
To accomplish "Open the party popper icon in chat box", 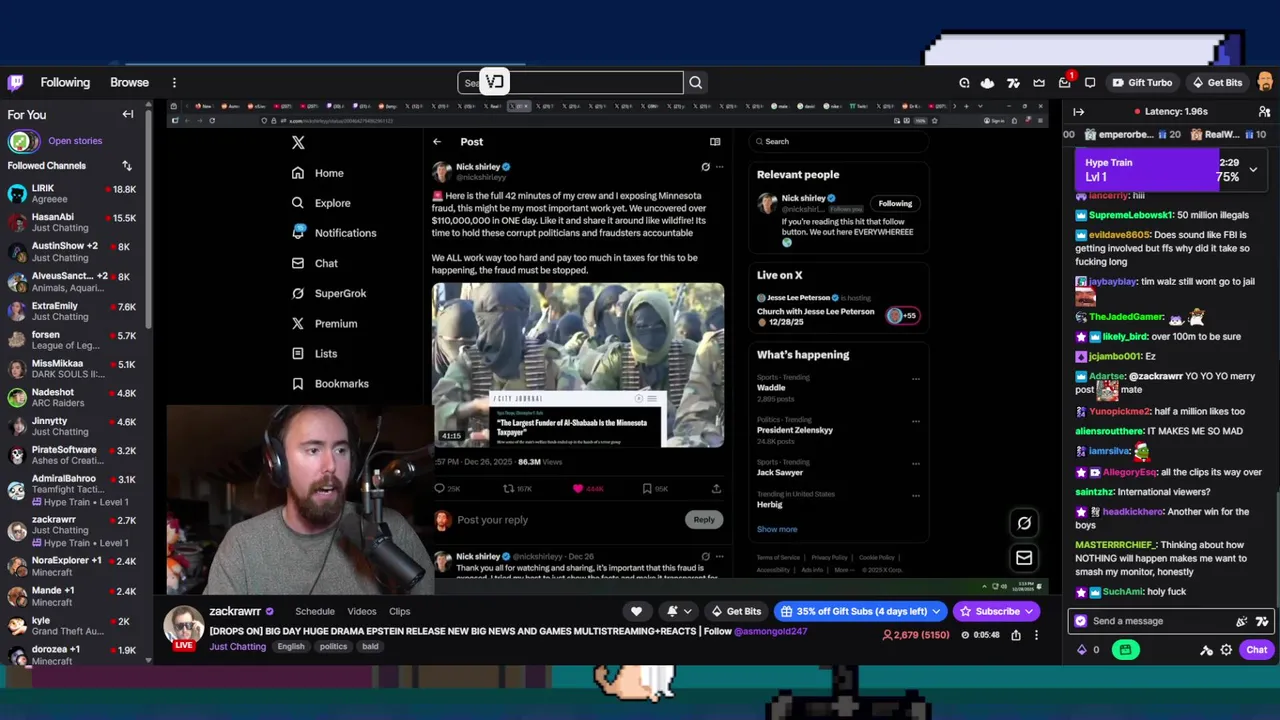I will [1242, 621].
